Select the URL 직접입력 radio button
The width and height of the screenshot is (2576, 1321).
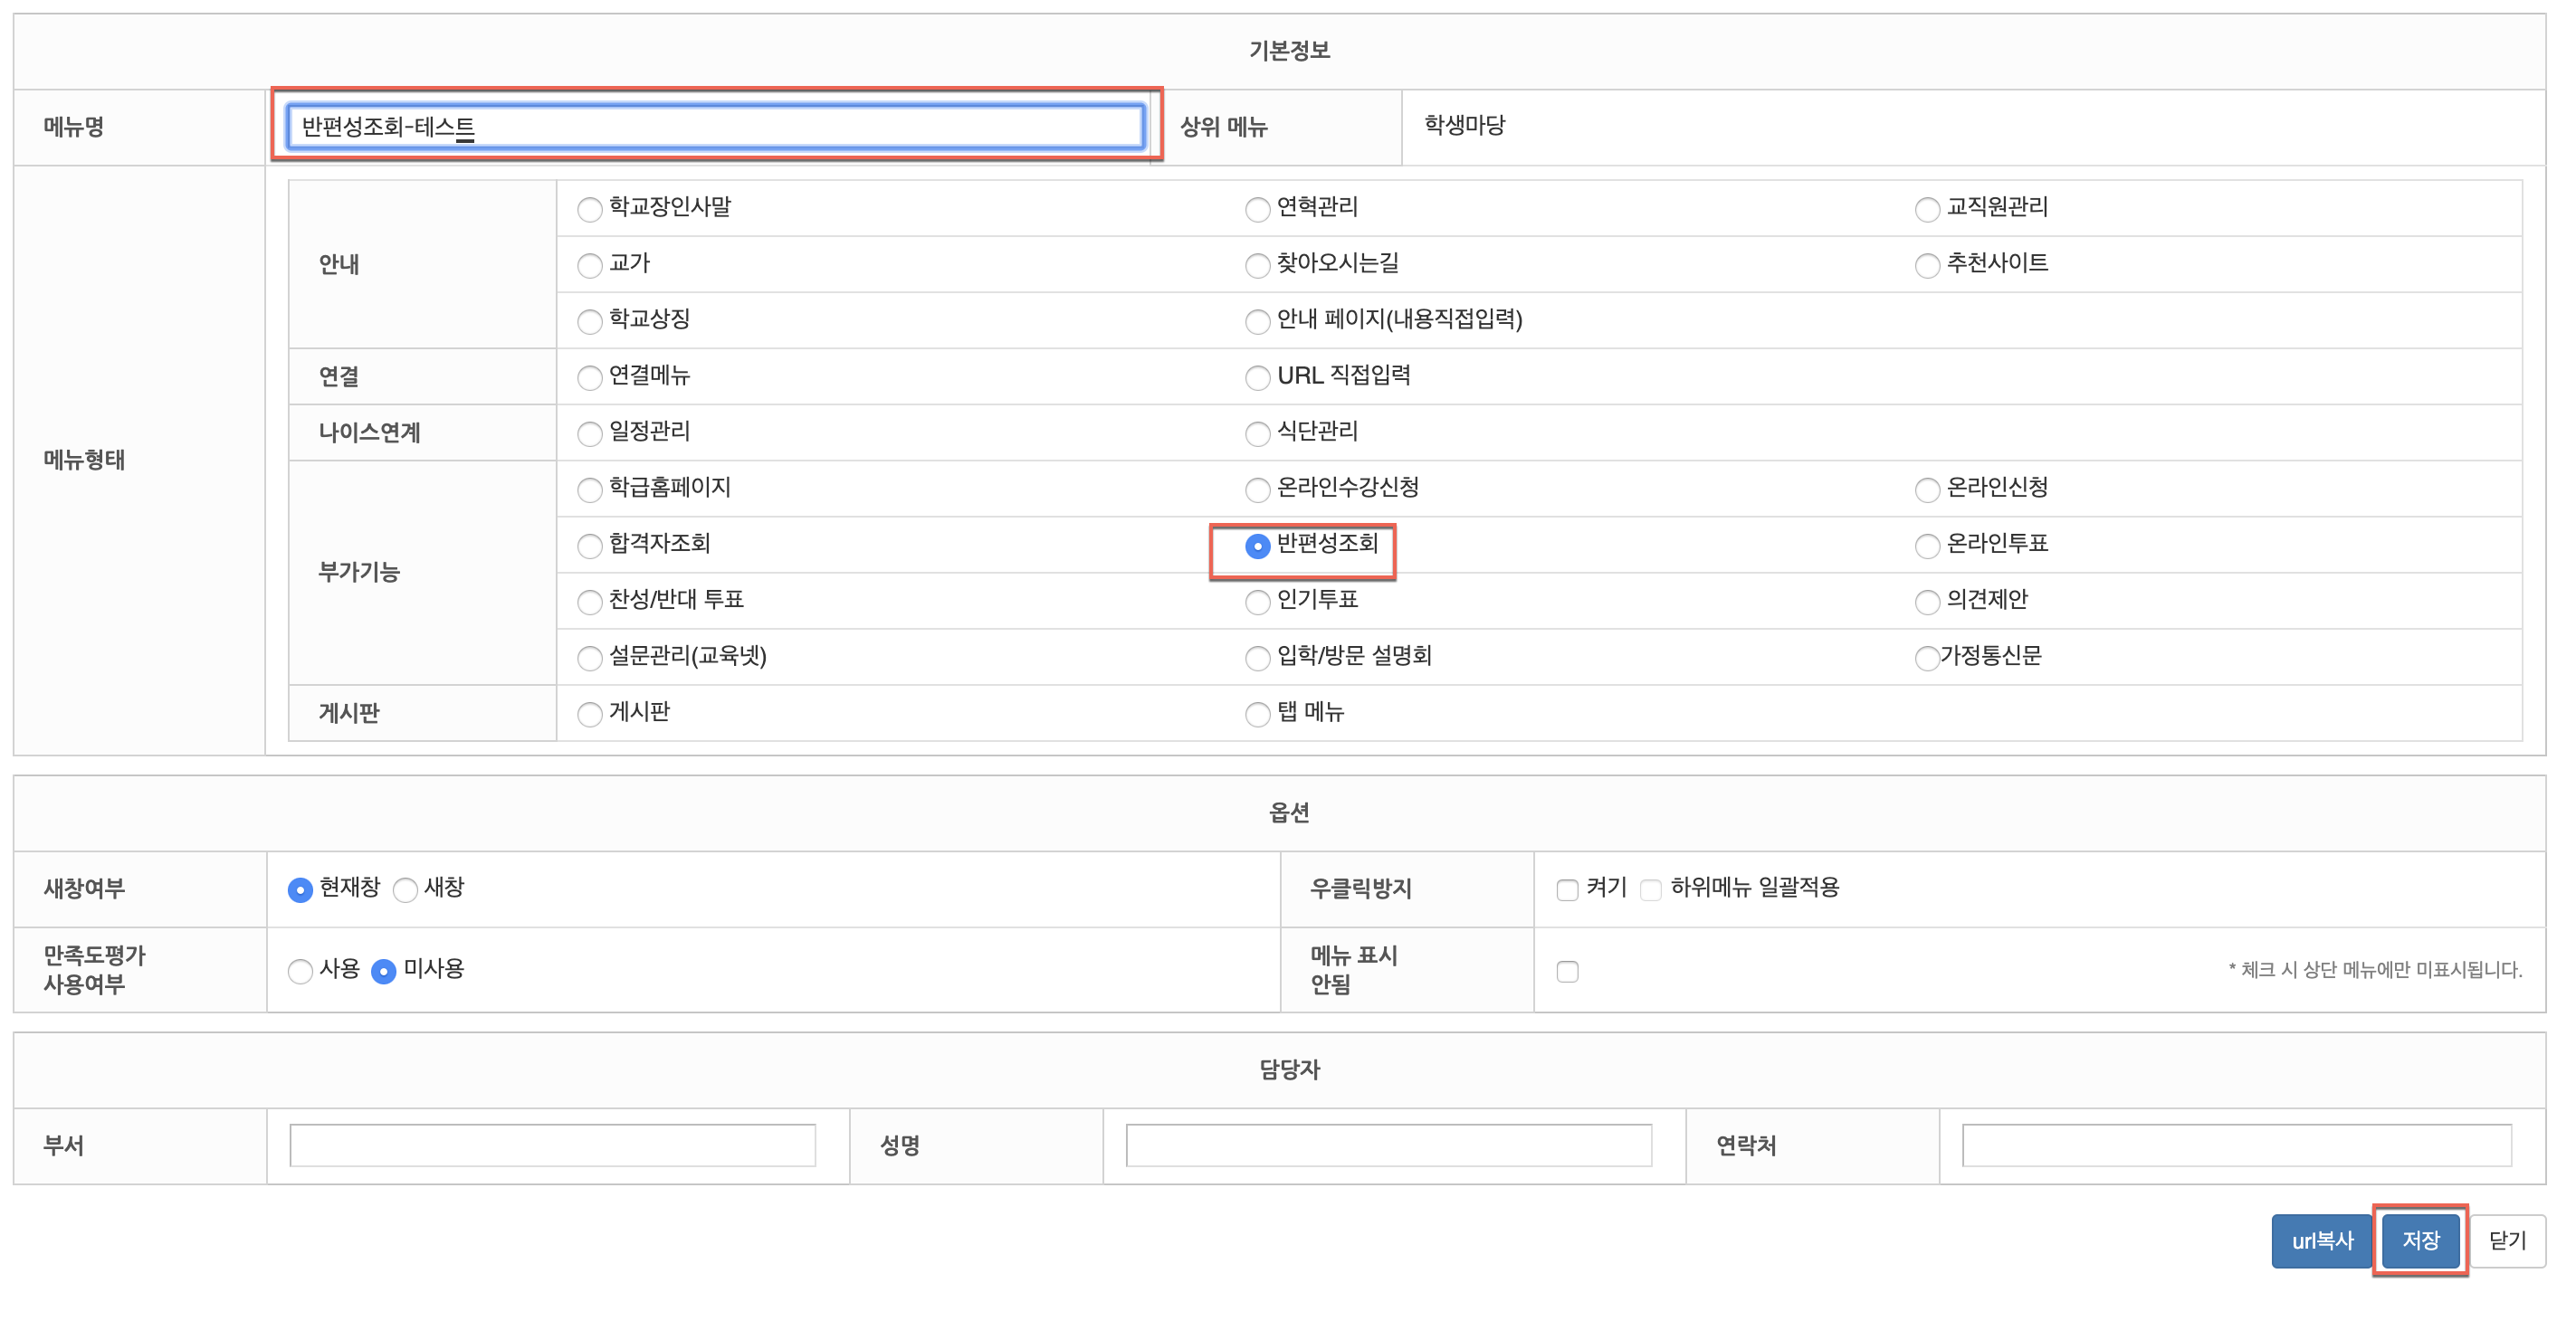(1257, 378)
